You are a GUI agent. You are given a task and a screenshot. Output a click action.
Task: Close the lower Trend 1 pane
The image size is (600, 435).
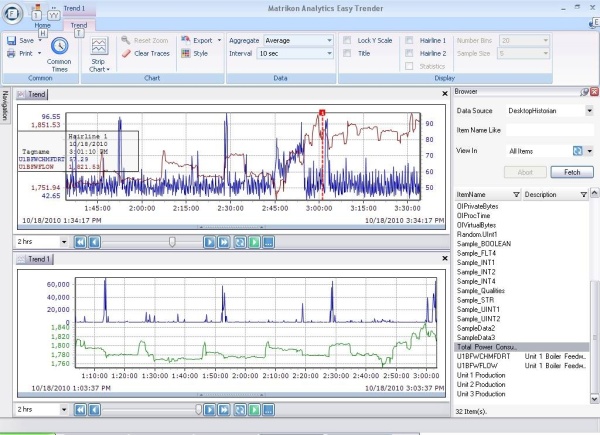tap(445, 258)
